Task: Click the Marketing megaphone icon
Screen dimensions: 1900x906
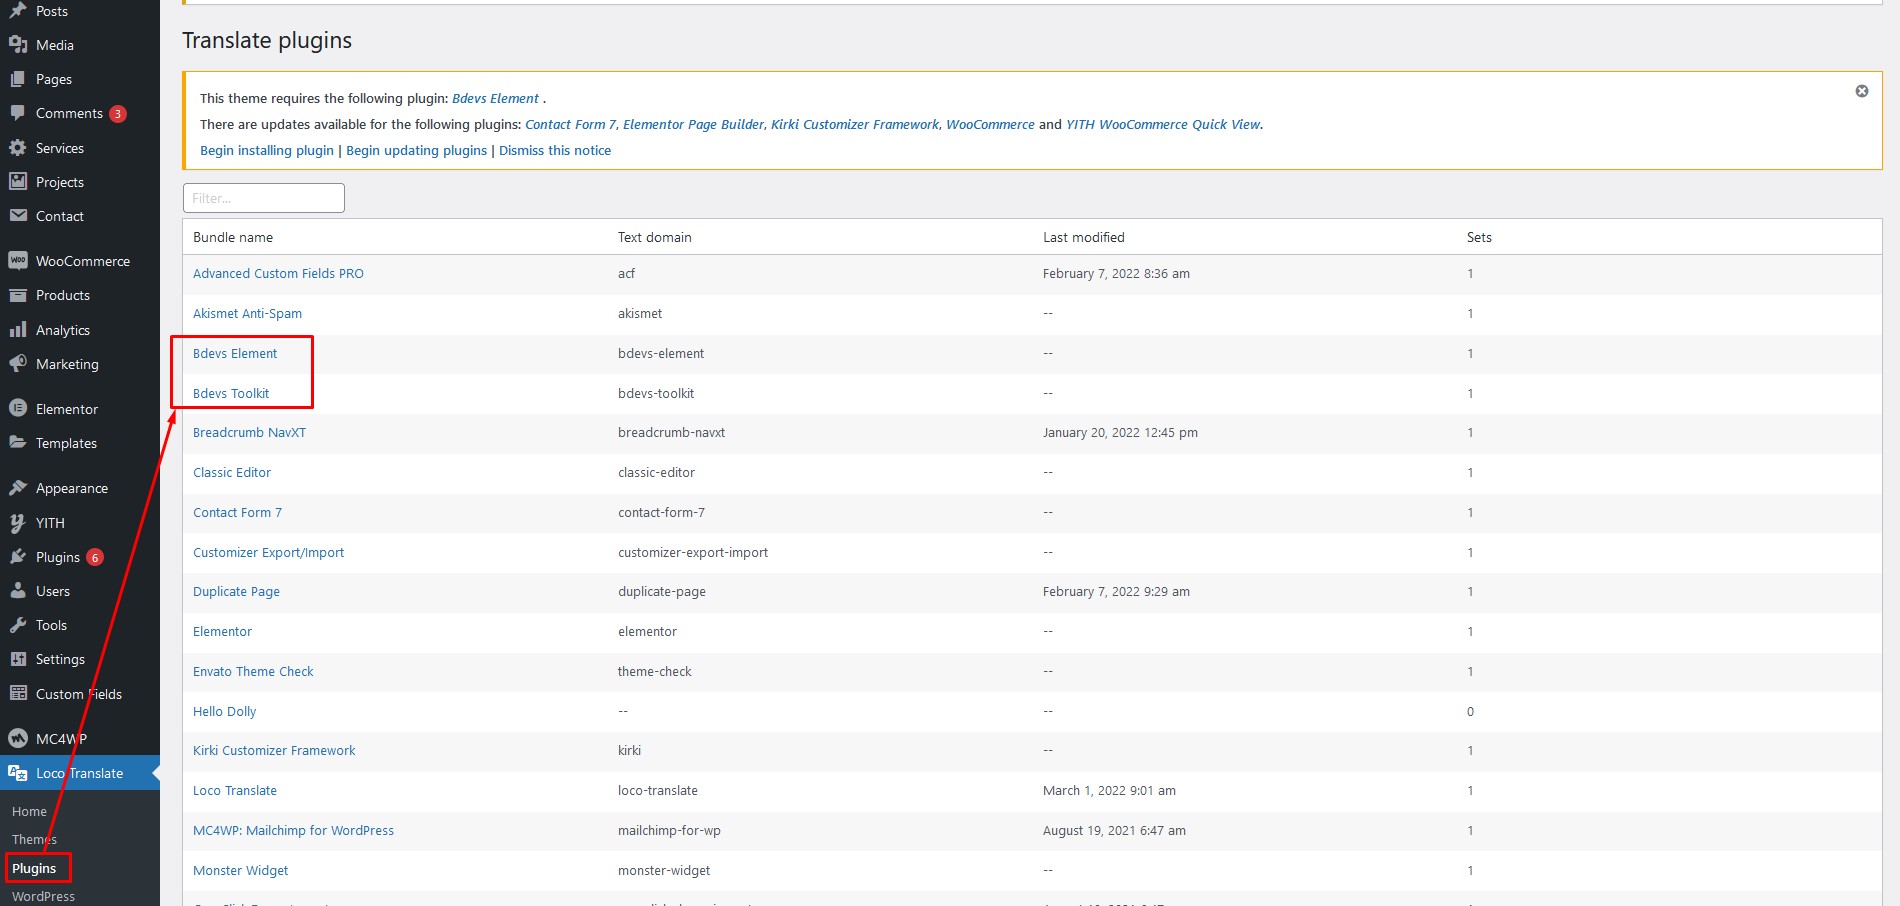Action: tap(17, 364)
